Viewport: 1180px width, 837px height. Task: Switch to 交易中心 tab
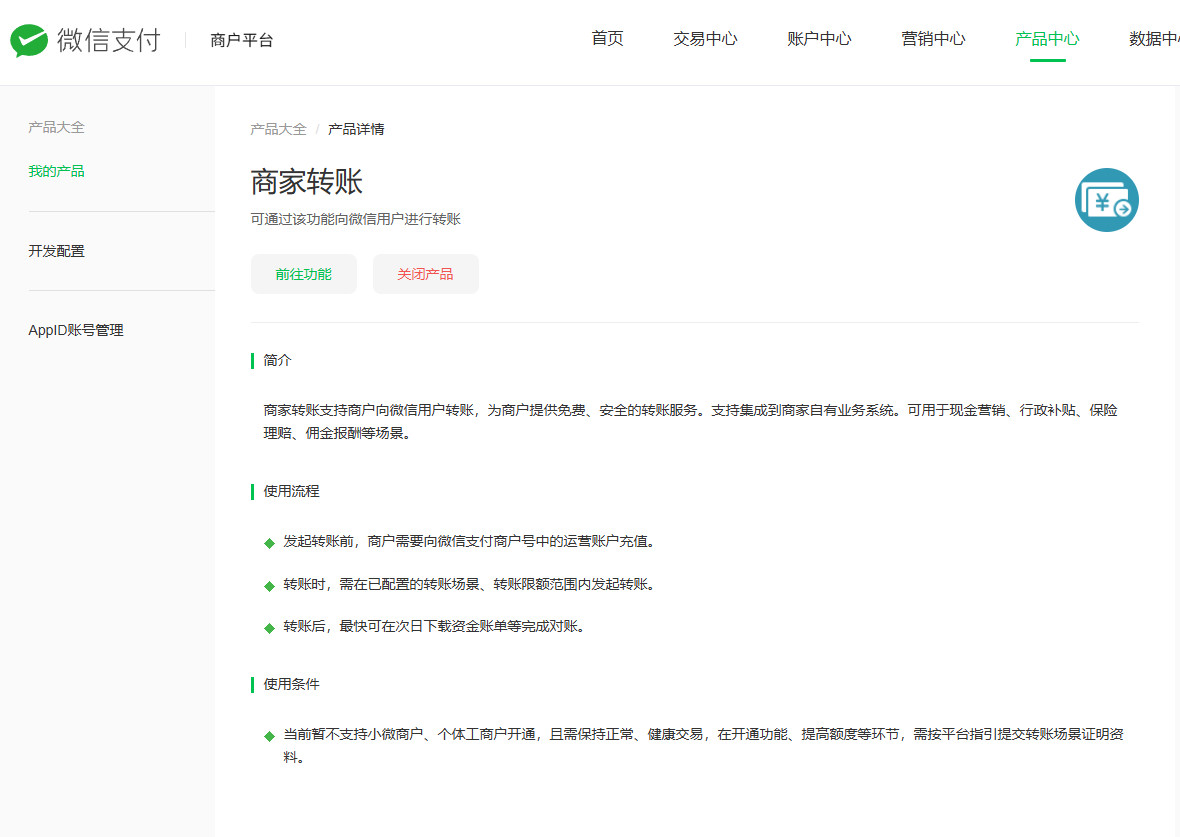pos(705,38)
